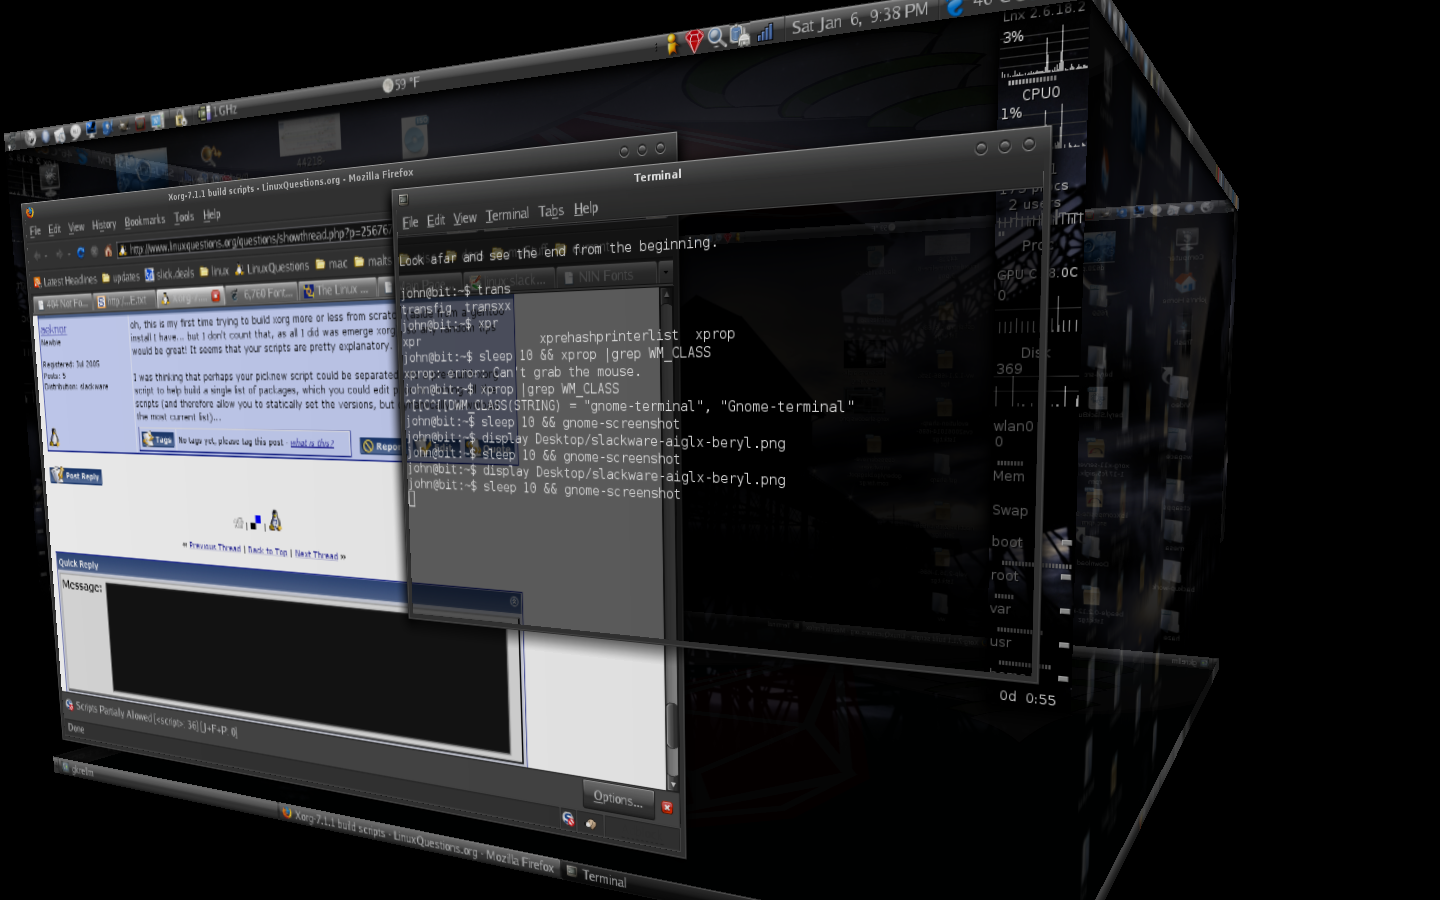Open the Tools menu in Firefox

tap(184, 217)
